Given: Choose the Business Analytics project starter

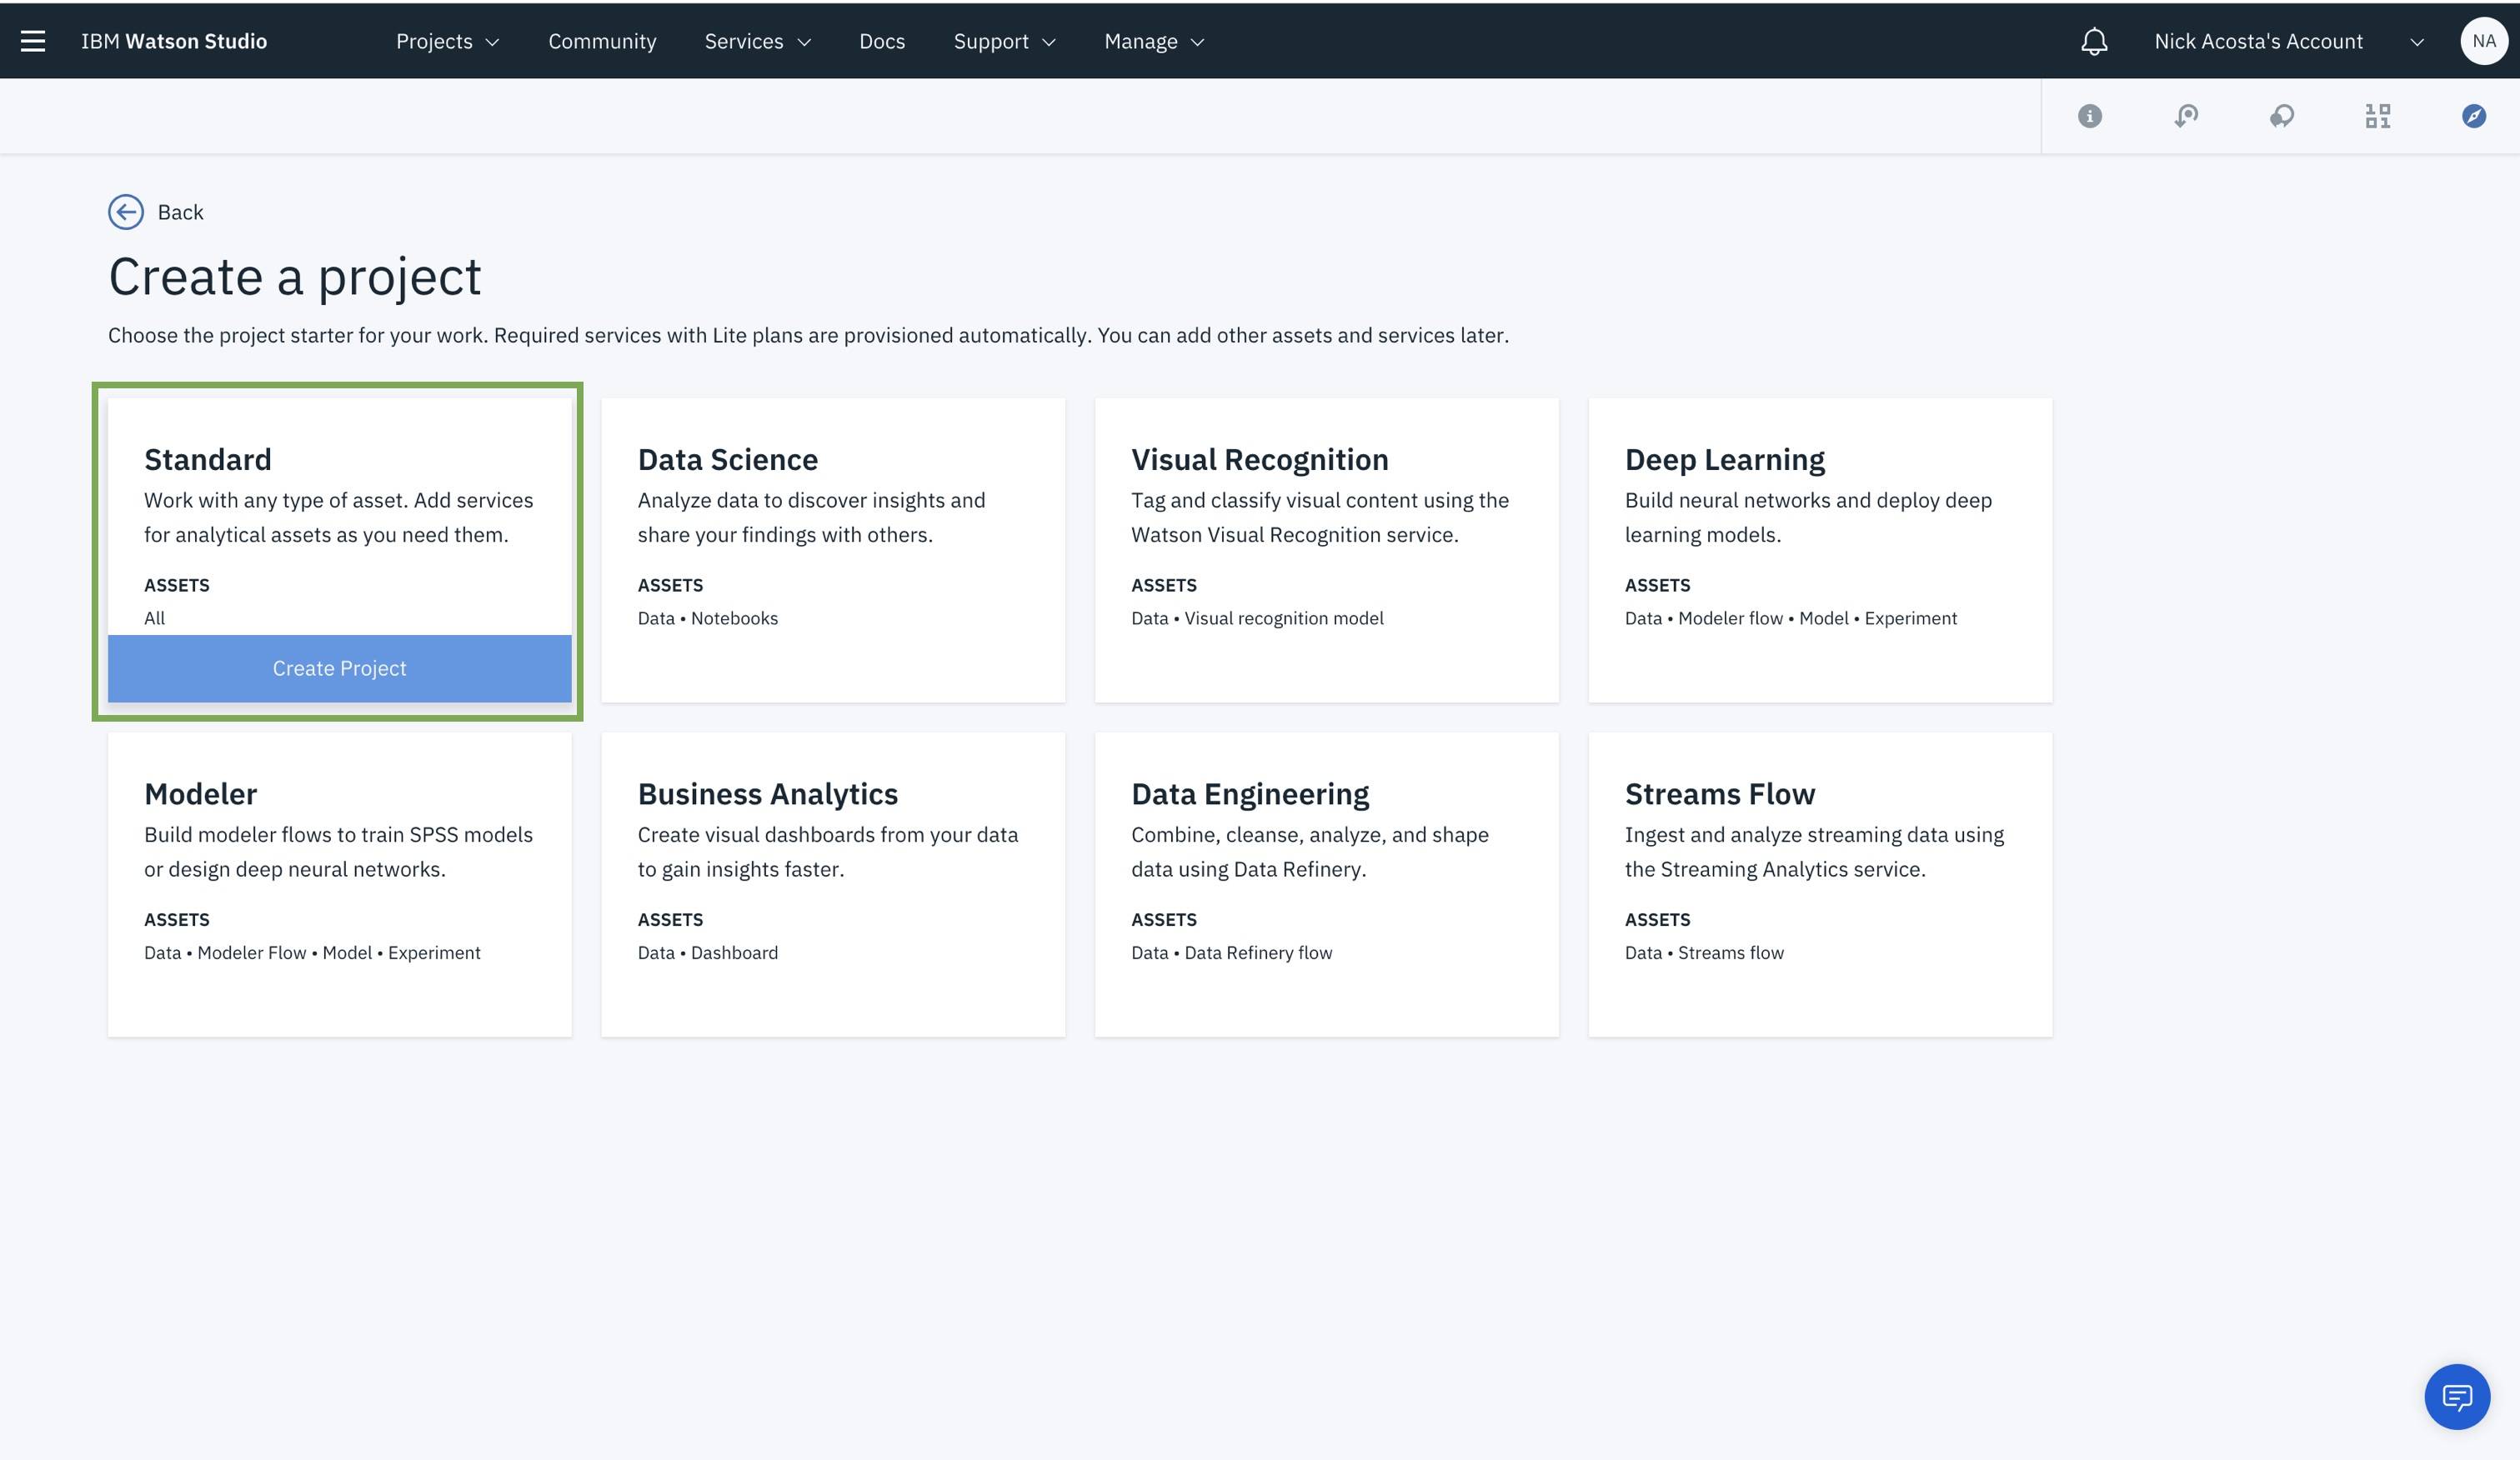Looking at the screenshot, I should (x=833, y=884).
